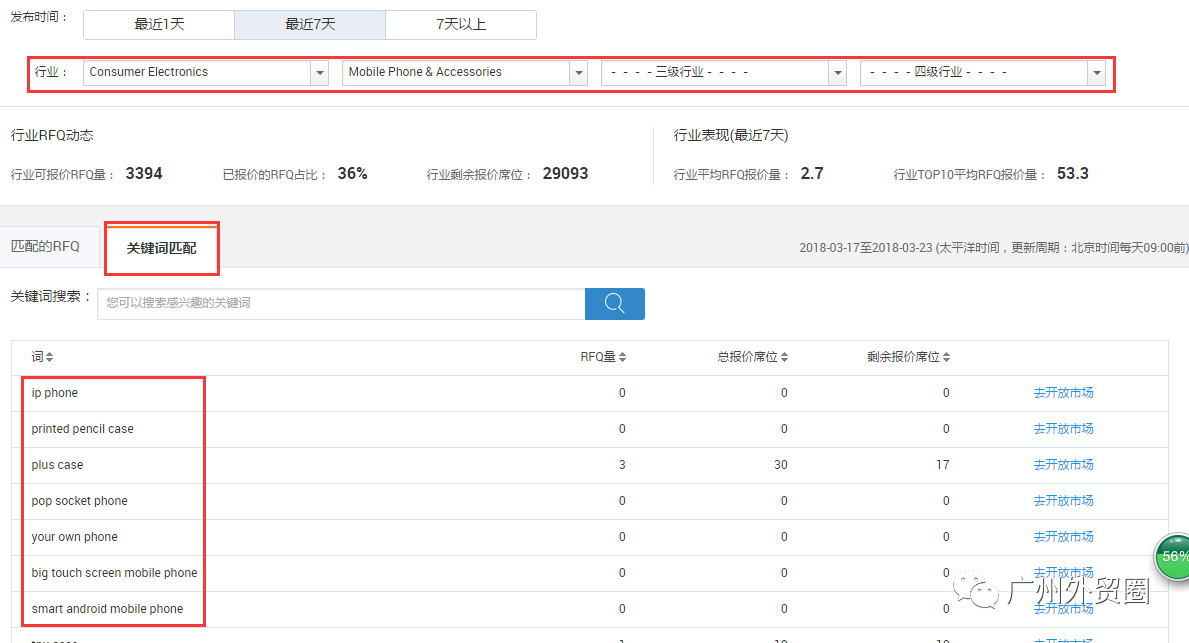Click the 行业RFQ动态 section heading

52,136
